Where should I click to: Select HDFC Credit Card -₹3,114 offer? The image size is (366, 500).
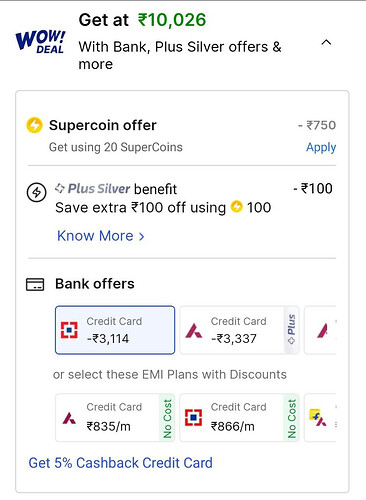[x=115, y=330]
